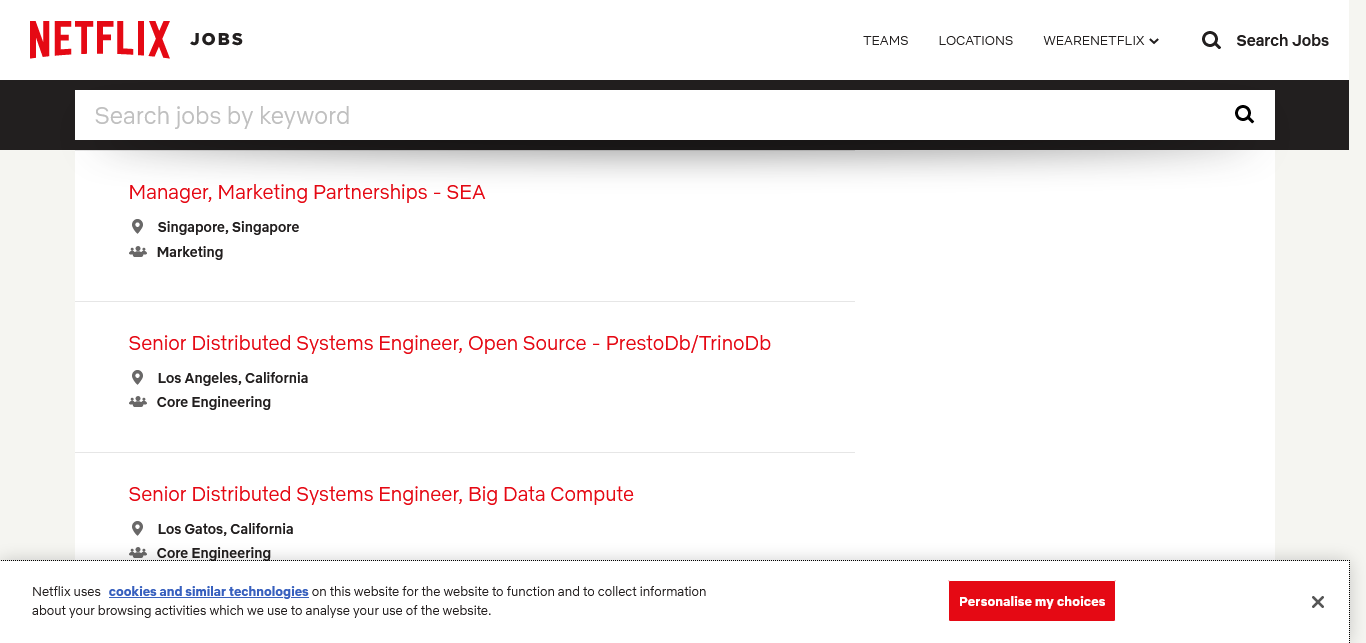
Task: Open the TEAMS navigation item
Action: pos(885,41)
